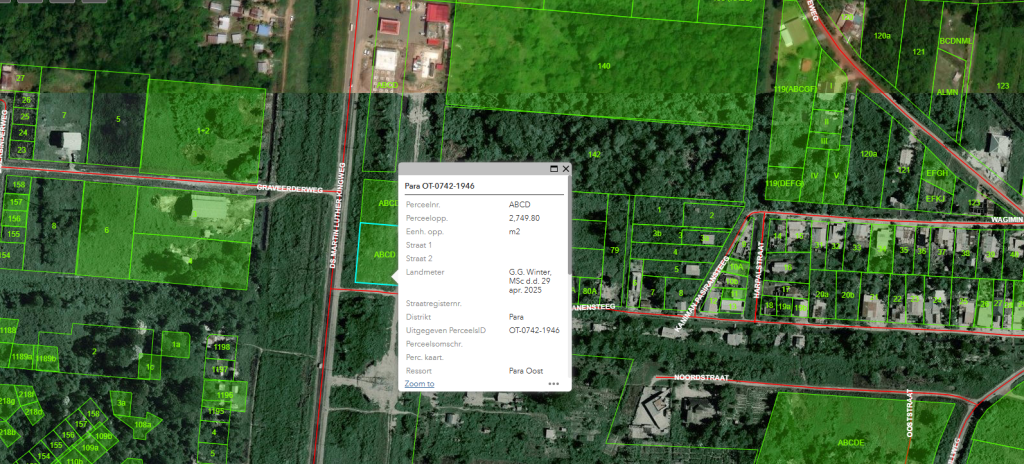Click the Zoom to link
Screen dimensions: 1024x464
419,383
